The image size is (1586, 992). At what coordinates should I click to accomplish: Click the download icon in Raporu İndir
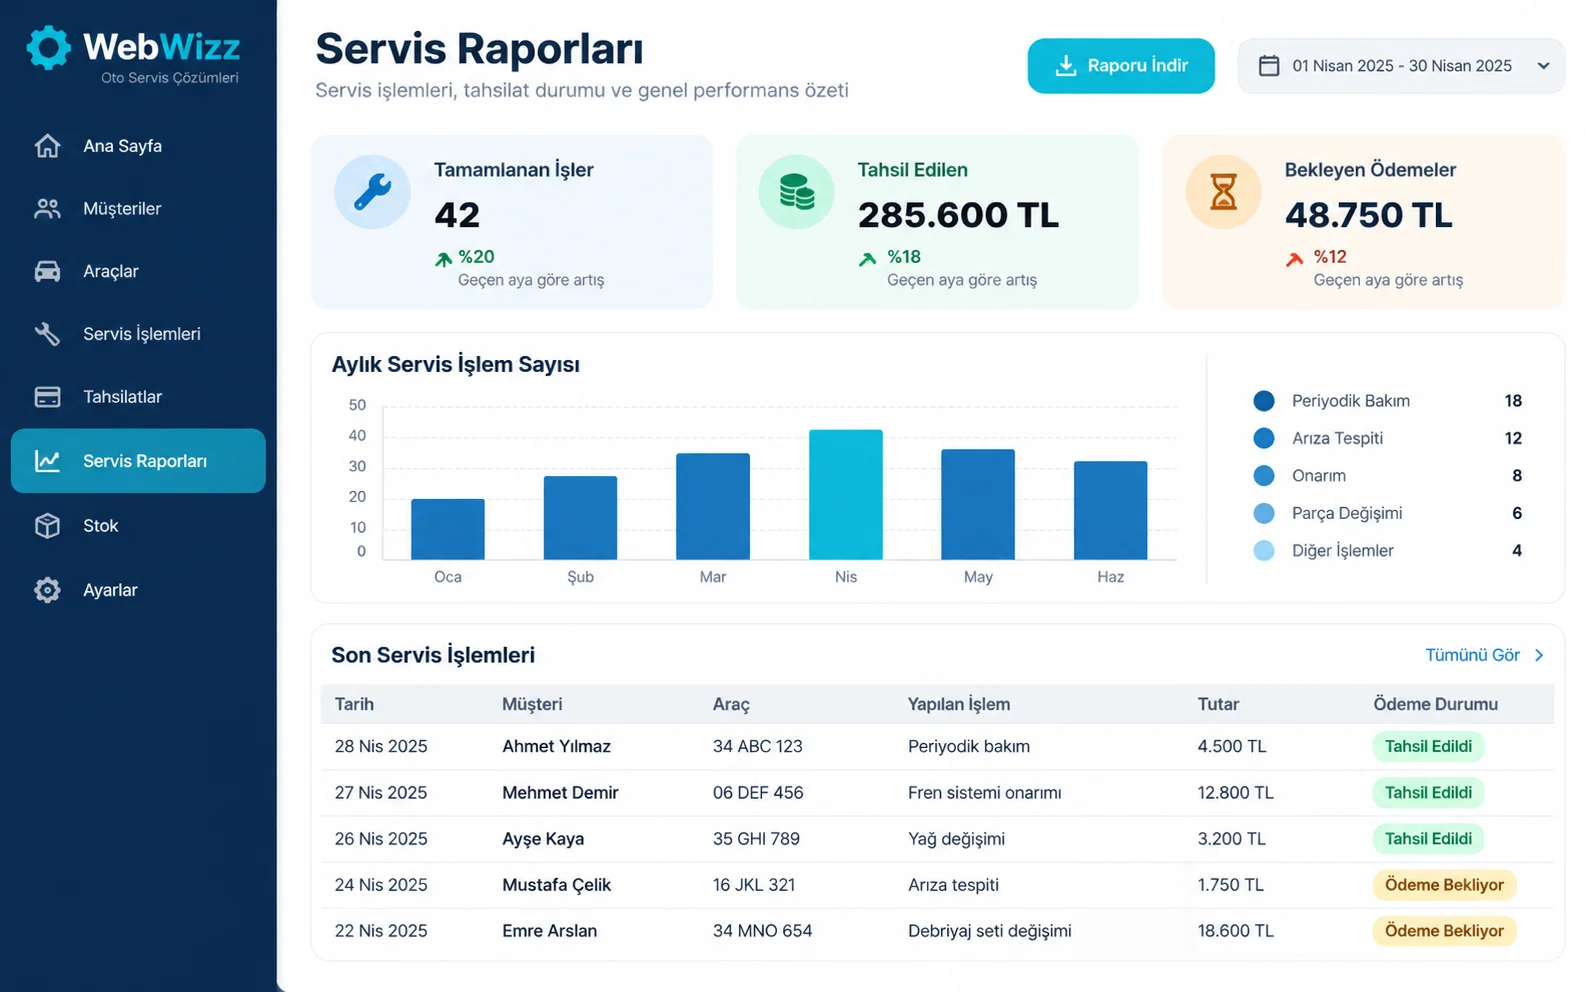(x=1066, y=66)
